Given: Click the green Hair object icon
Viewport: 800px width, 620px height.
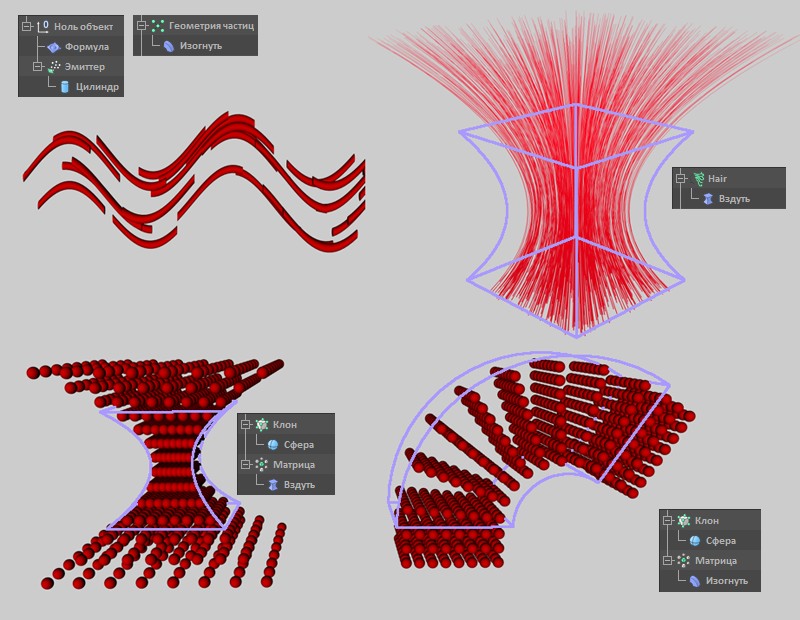Looking at the screenshot, I should point(698,179).
